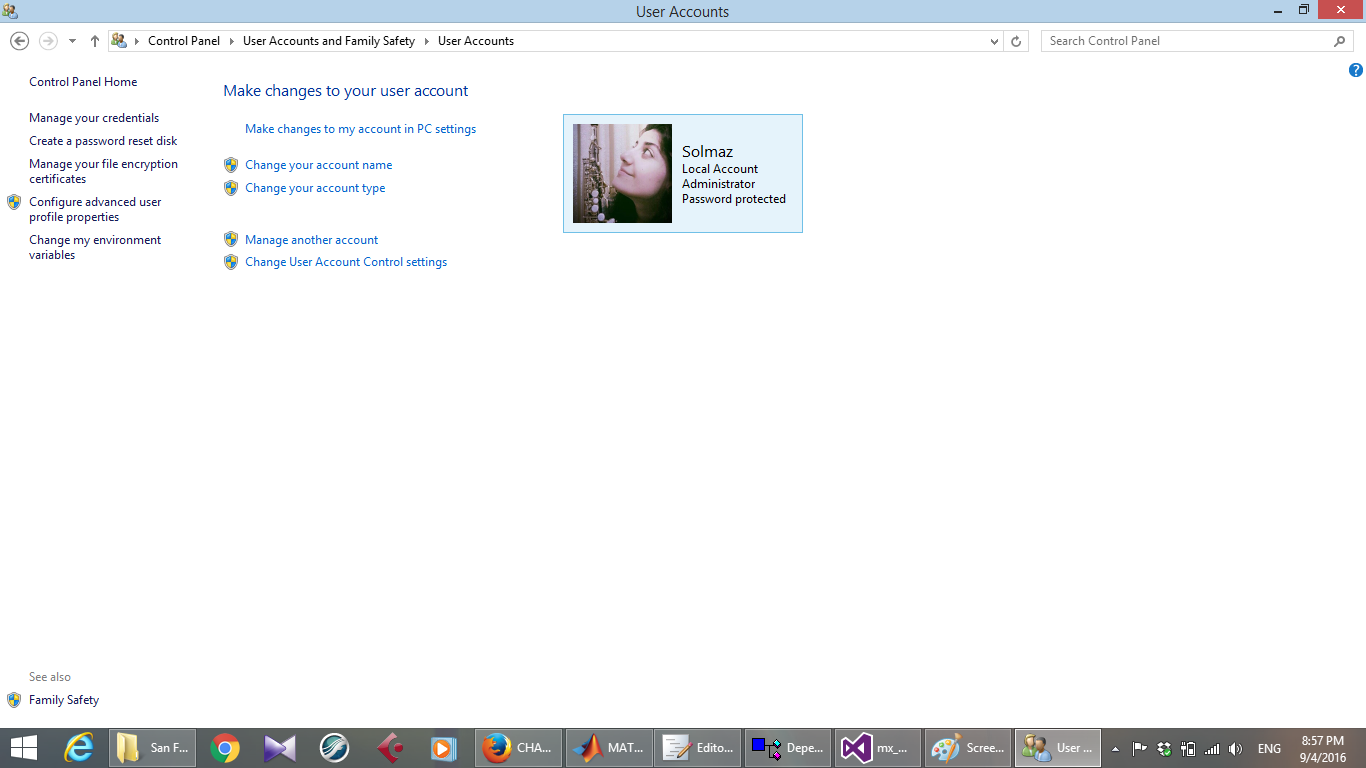This screenshot has height=768, width=1366.
Task: Open the purple Visual Studio pinned taskbar icon
Action: [280, 748]
